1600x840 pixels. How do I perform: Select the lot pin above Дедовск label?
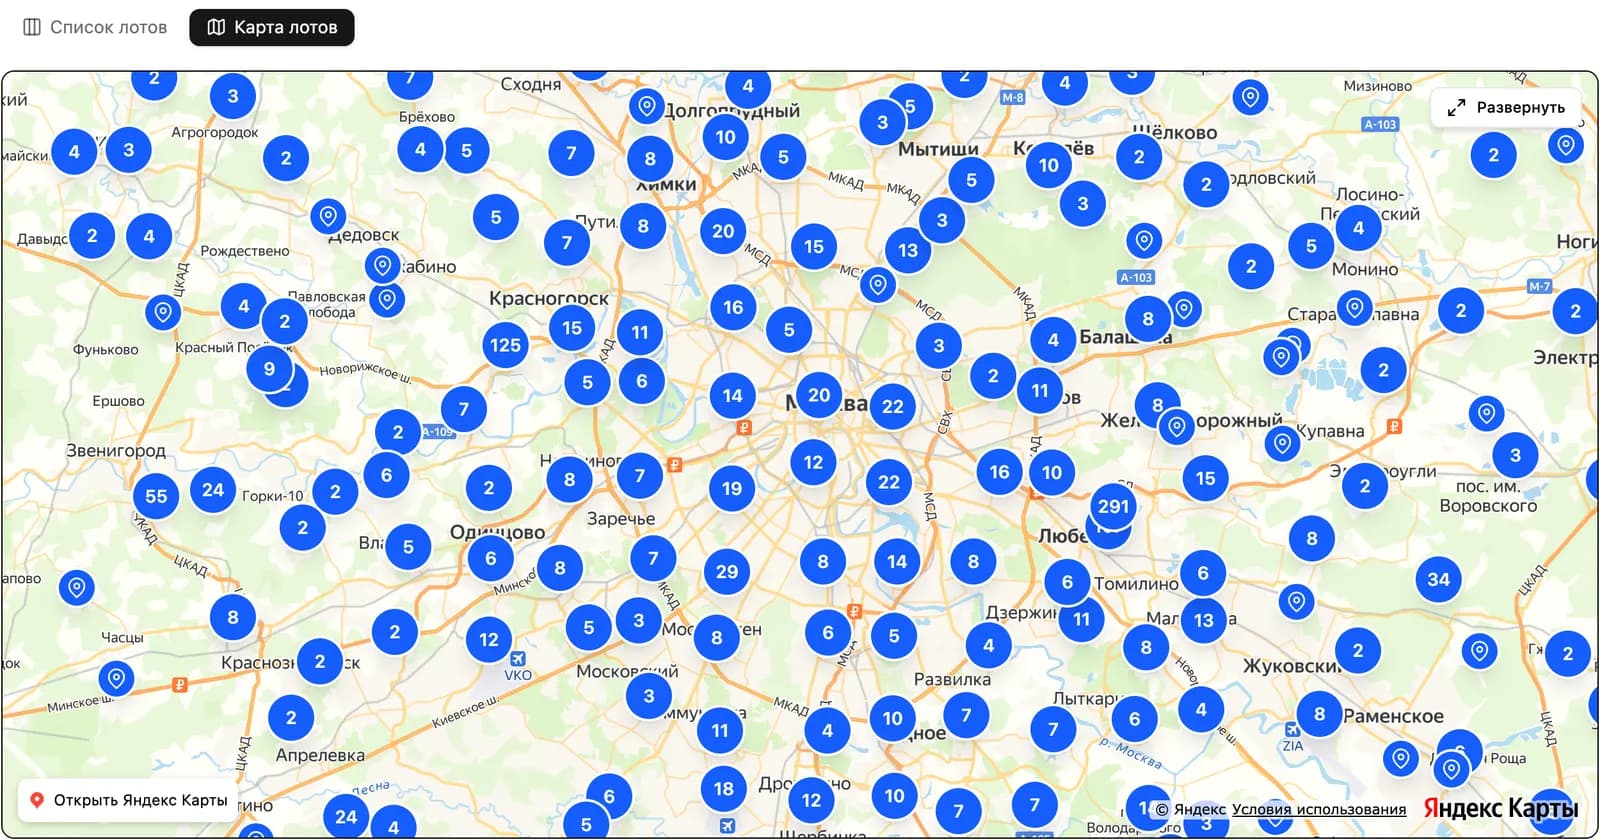pyautogui.click(x=328, y=216)
